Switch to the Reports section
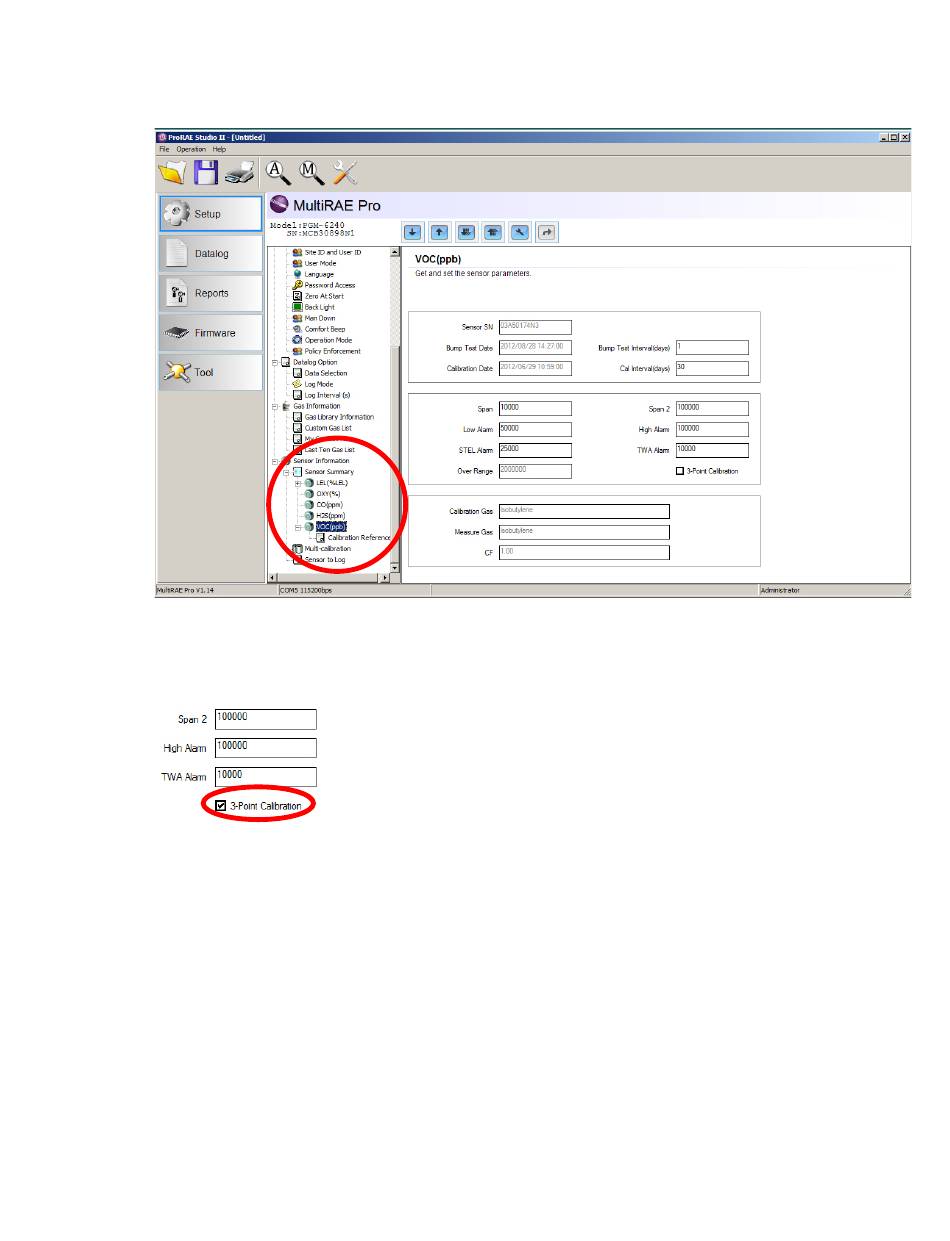This screenshot has width=950, height=1241. pos(210,293)
